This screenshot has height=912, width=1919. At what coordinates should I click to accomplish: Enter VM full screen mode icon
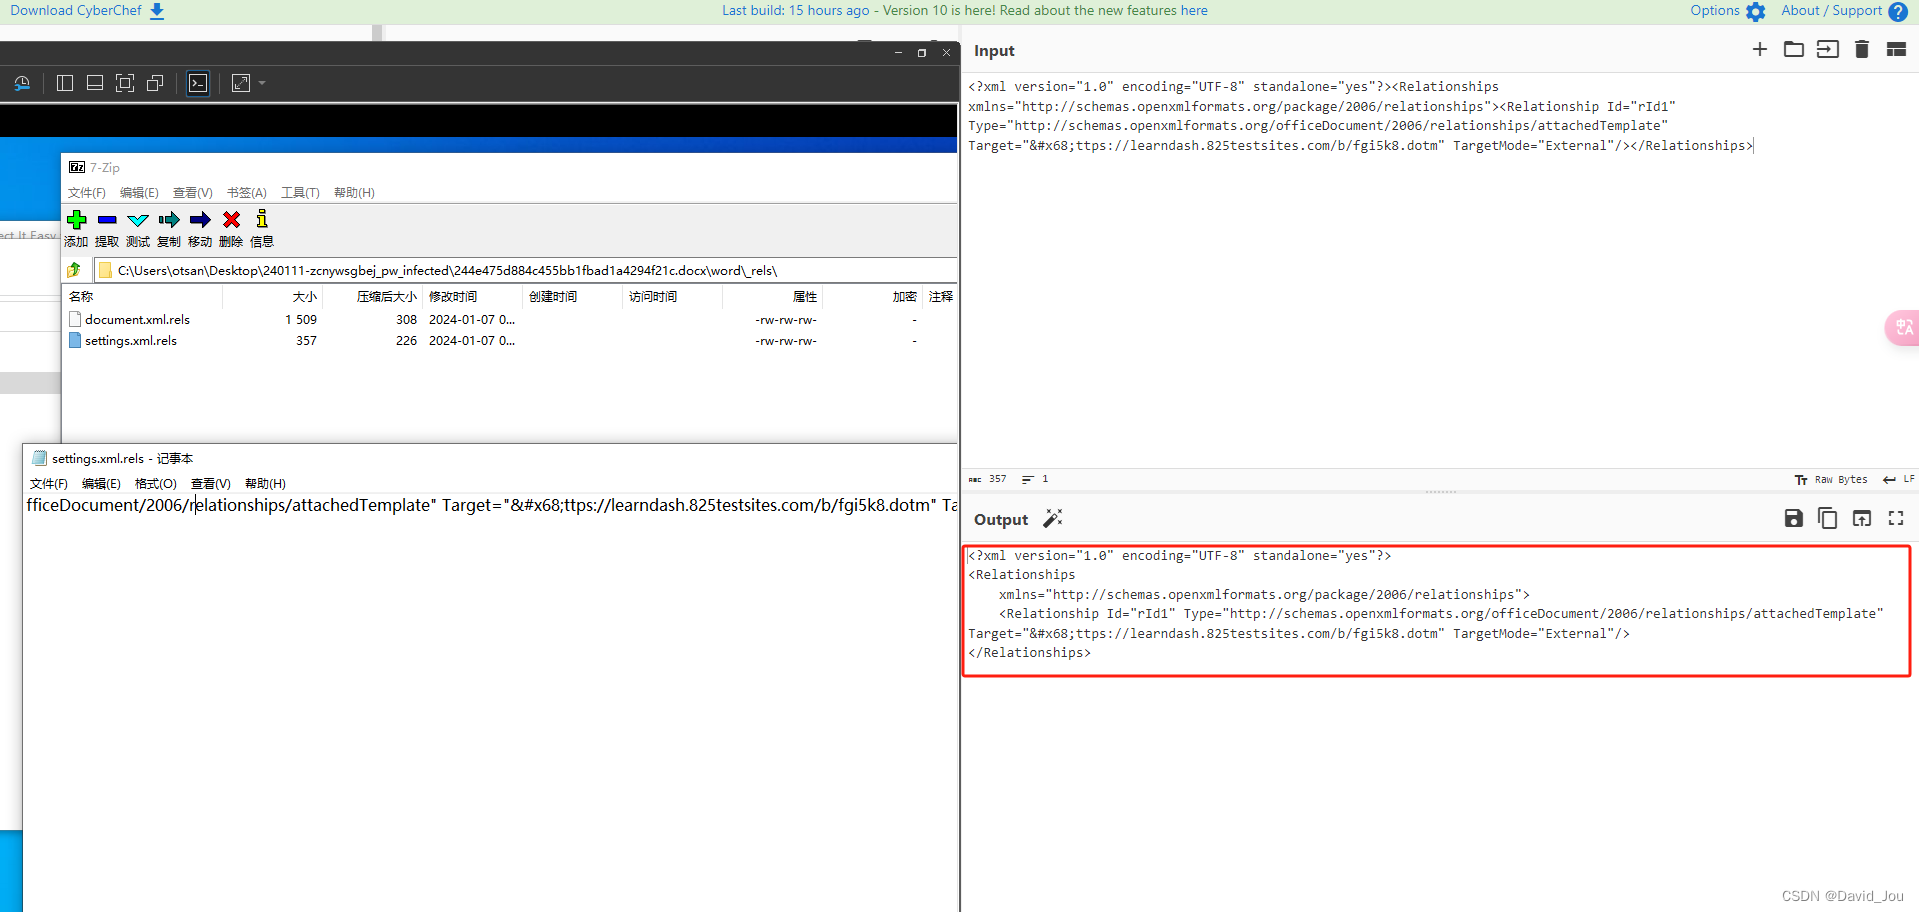click(x=125, y=83)
